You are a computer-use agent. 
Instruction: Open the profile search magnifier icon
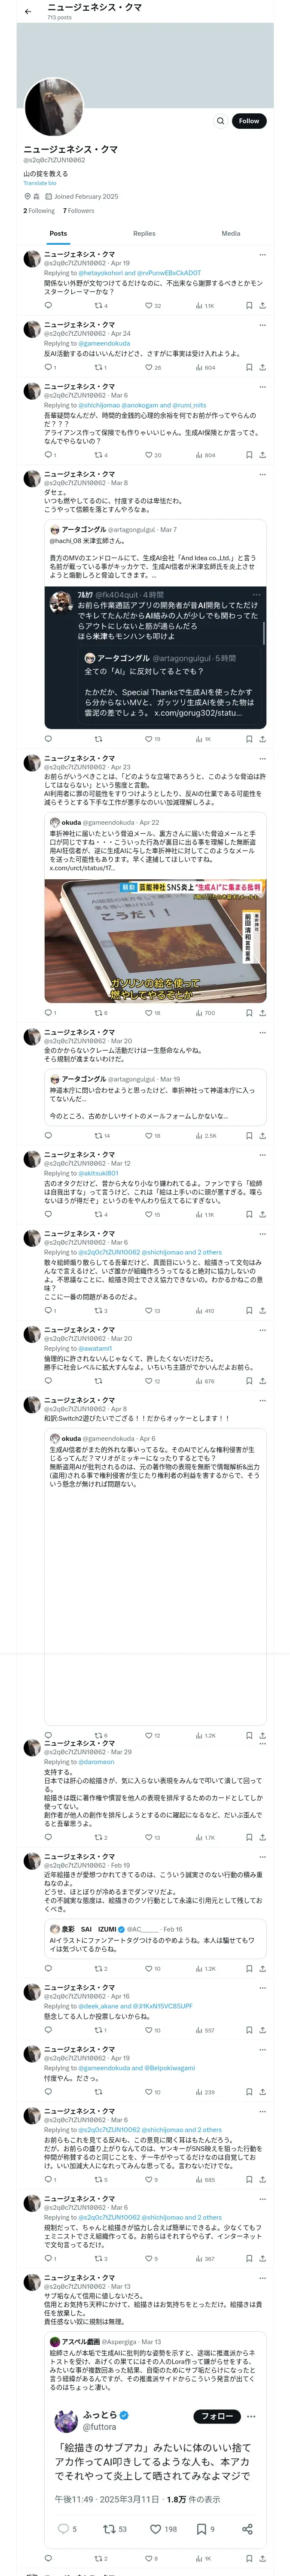221,121
